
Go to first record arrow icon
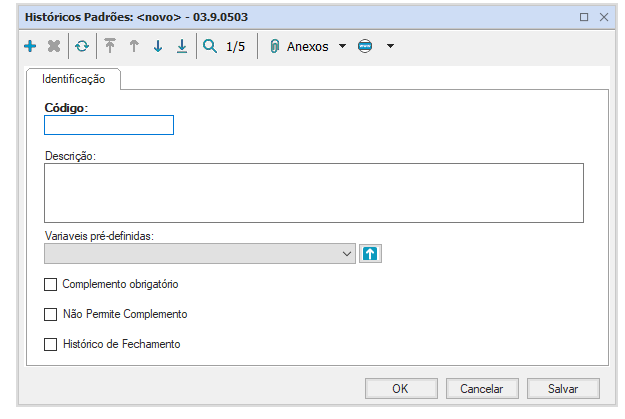coord(110,46)
